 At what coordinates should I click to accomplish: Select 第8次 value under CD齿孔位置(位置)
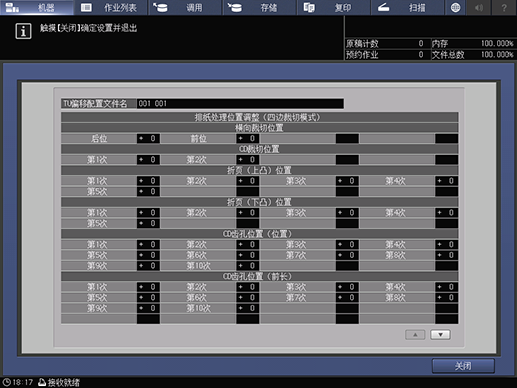click(447, 255)
